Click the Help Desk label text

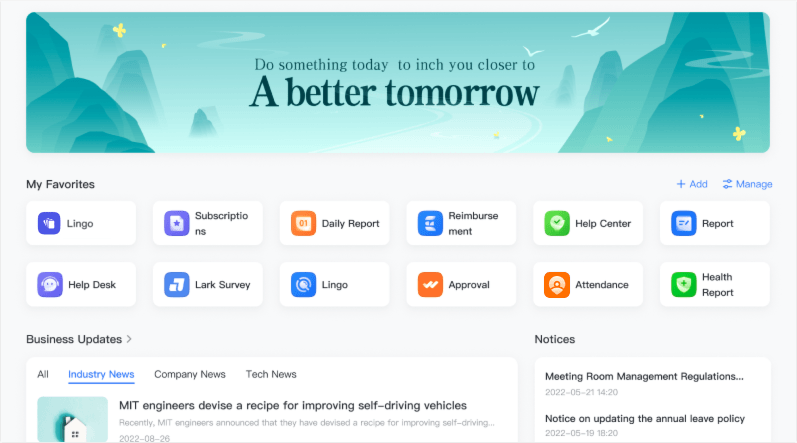tap(92, 284)
